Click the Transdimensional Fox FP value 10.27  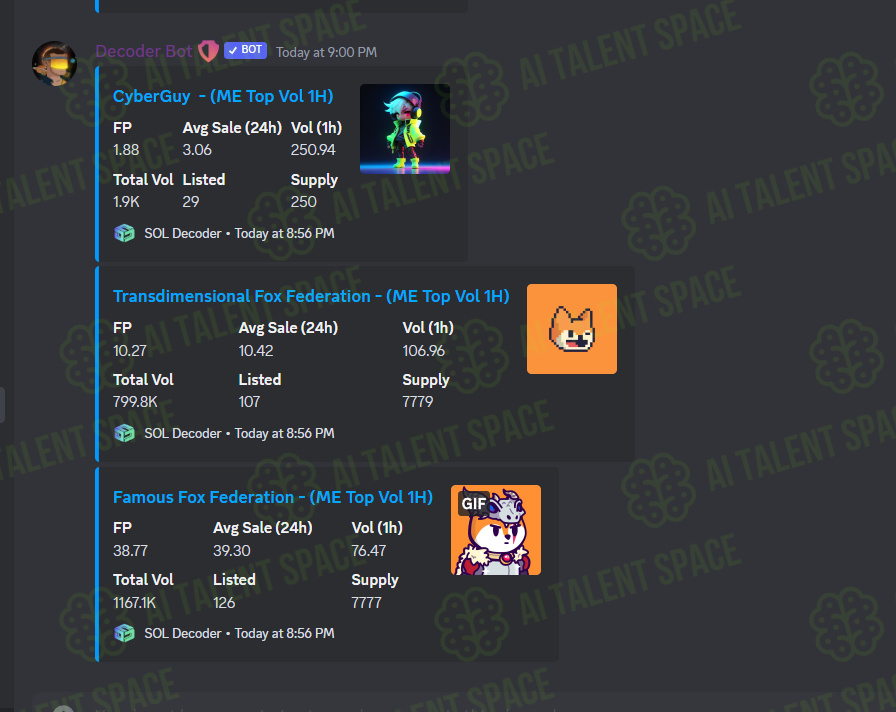pos(130,350)
